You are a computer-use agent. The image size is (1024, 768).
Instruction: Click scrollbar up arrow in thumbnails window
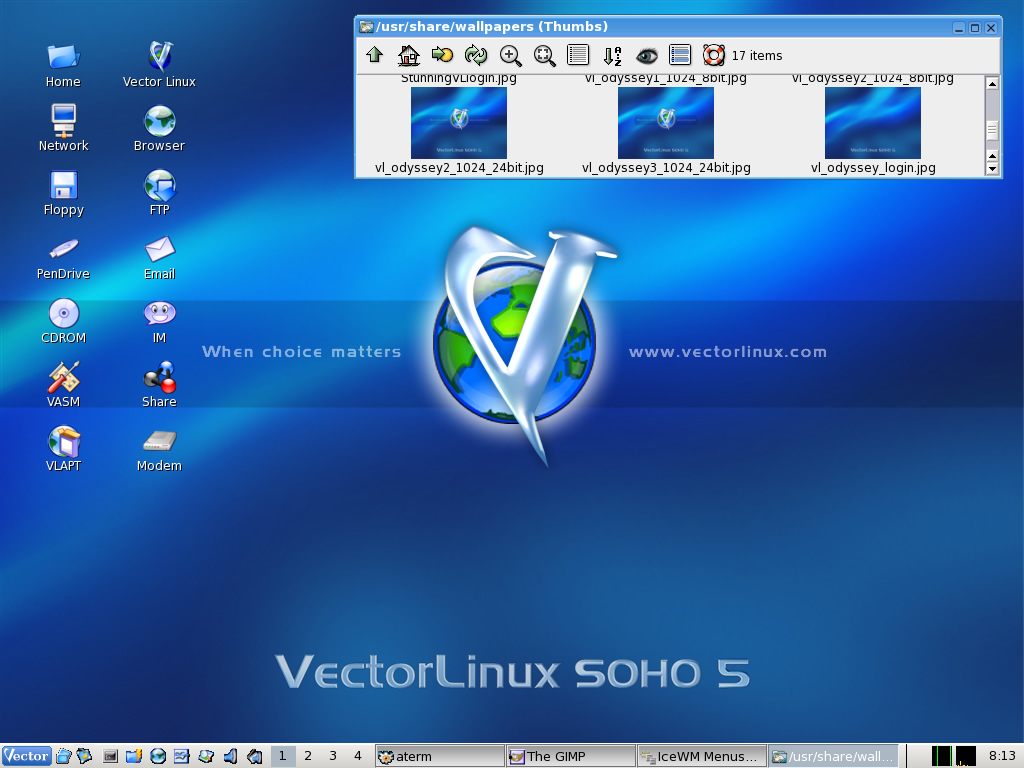(992, 84)
